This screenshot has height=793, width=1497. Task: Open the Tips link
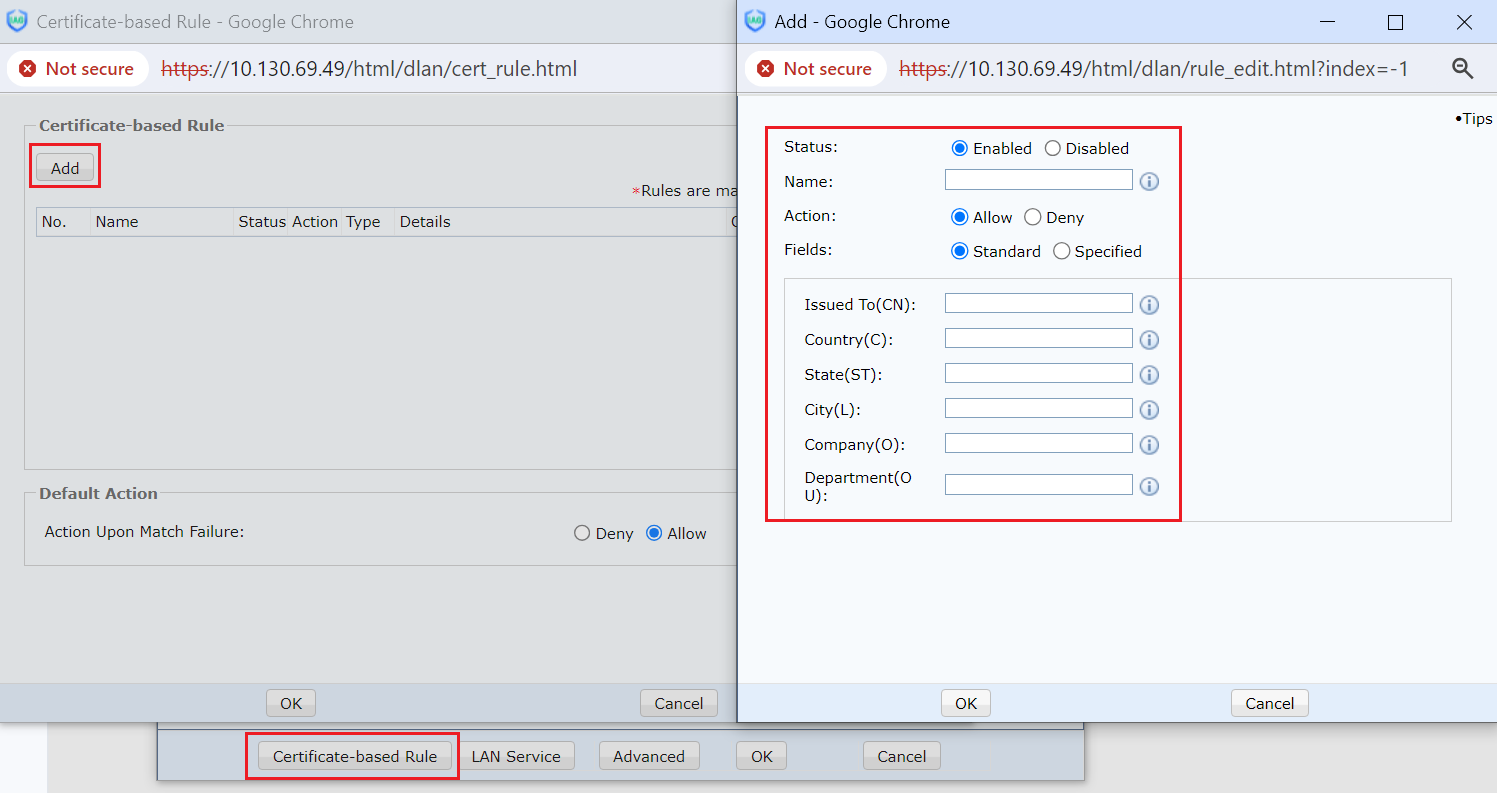coord(1475,119)
